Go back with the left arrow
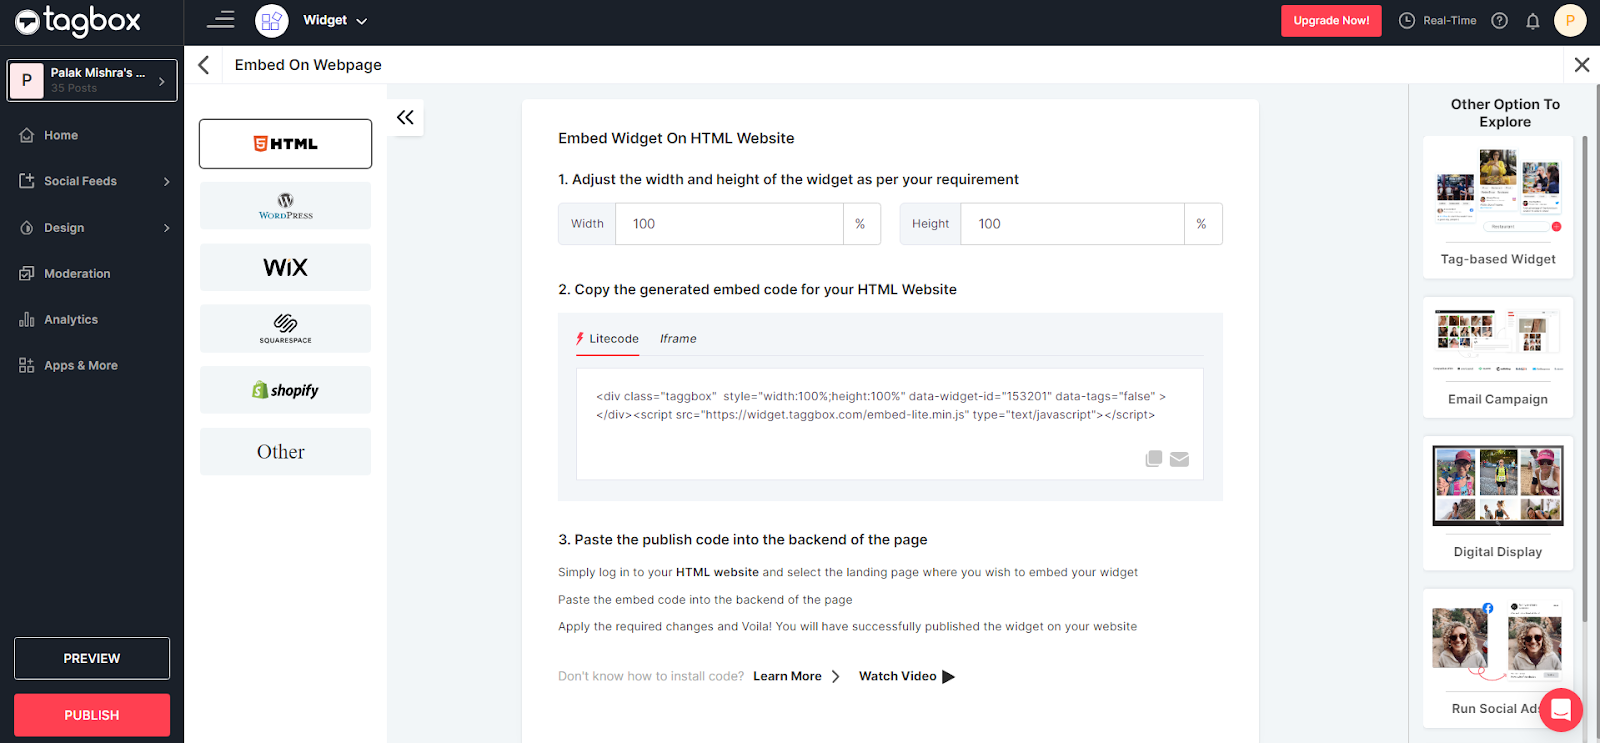Viewport: 1600px width, 743px height. point(204,65)
